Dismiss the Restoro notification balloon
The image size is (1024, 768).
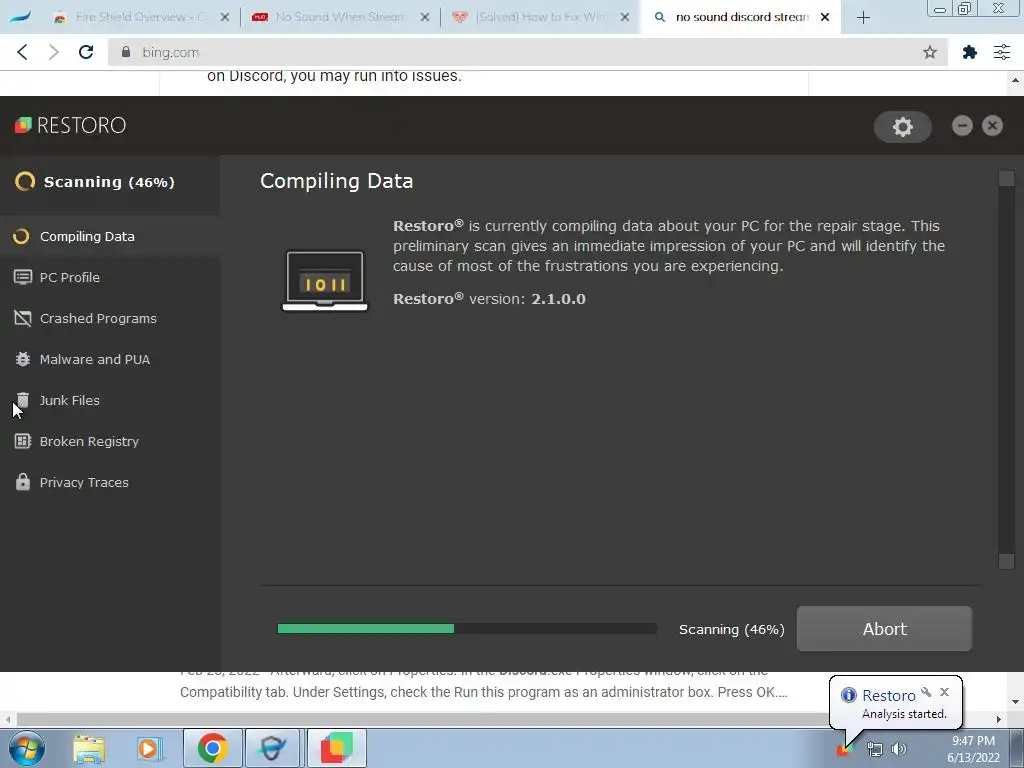tap(944, 692)
